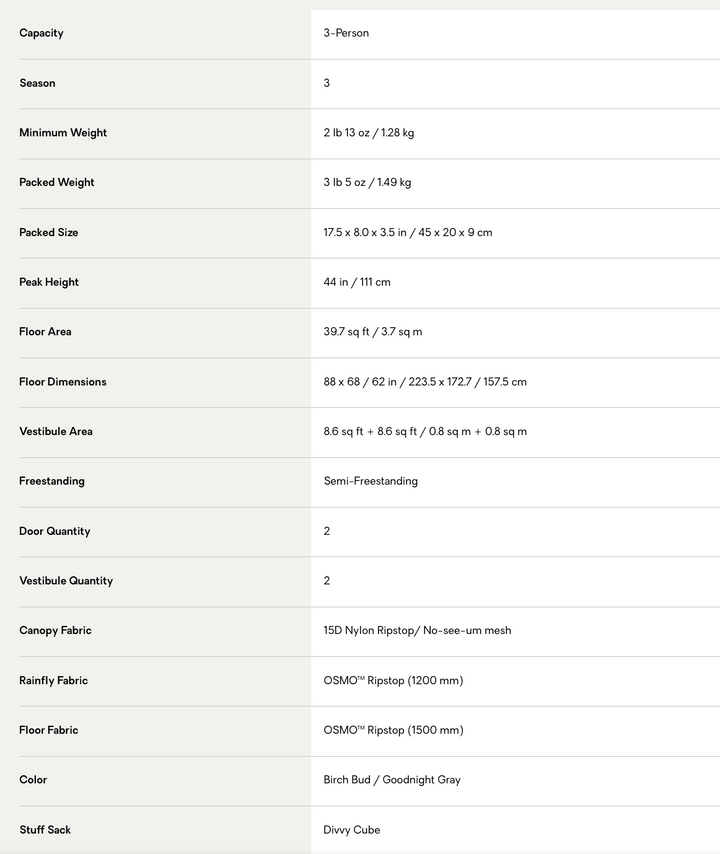Click the Vestibule Area value
The width and height of the screenshot is (720, 854).
[x=425, y=431]
